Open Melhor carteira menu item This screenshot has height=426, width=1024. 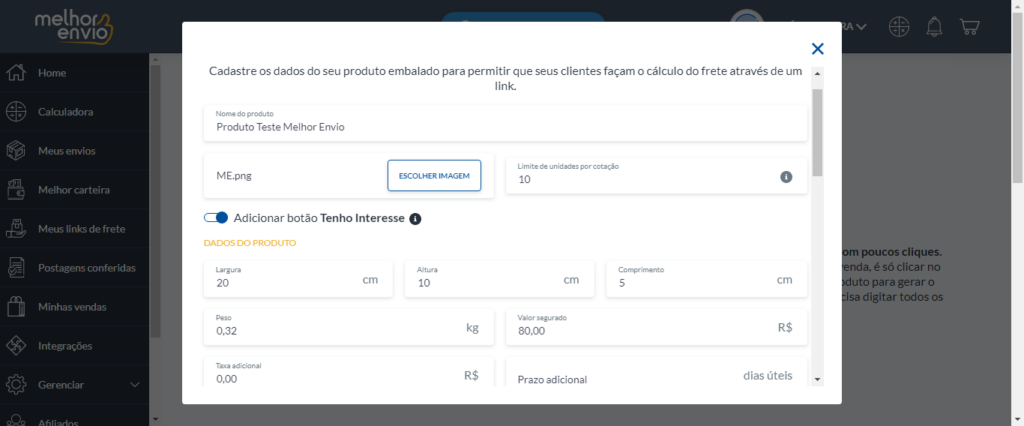[74, 190]
